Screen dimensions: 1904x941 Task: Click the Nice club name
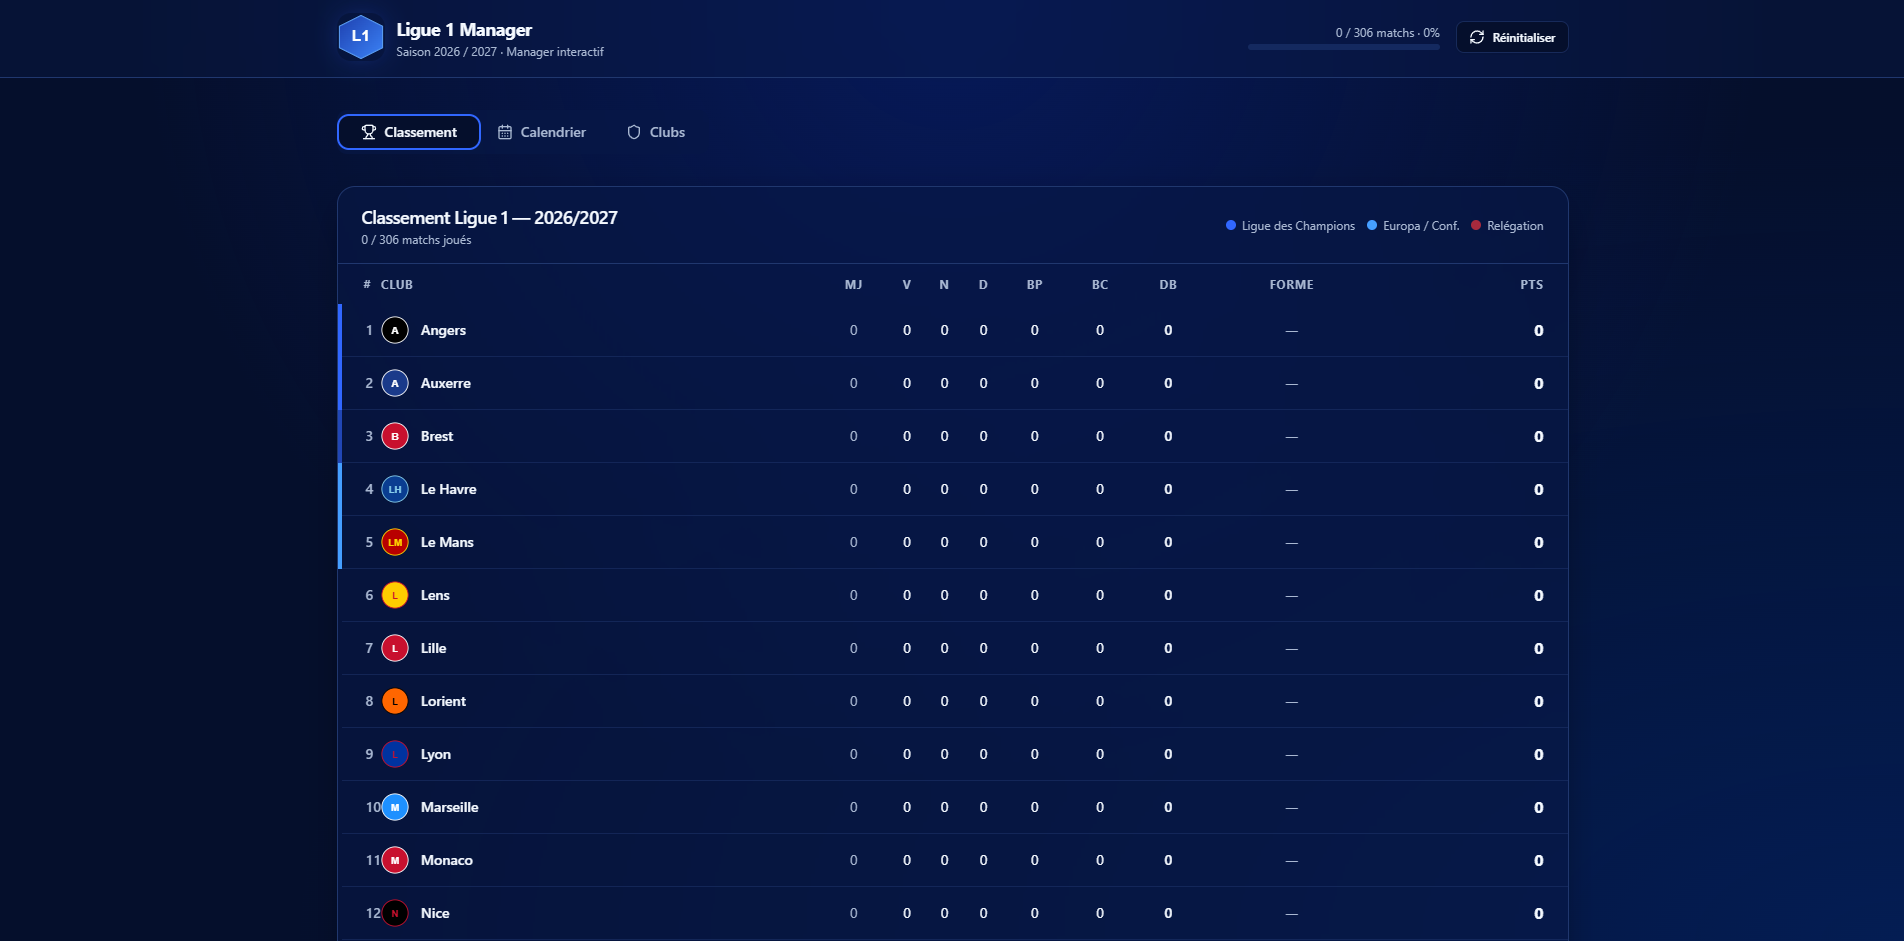tap(435, 913)
